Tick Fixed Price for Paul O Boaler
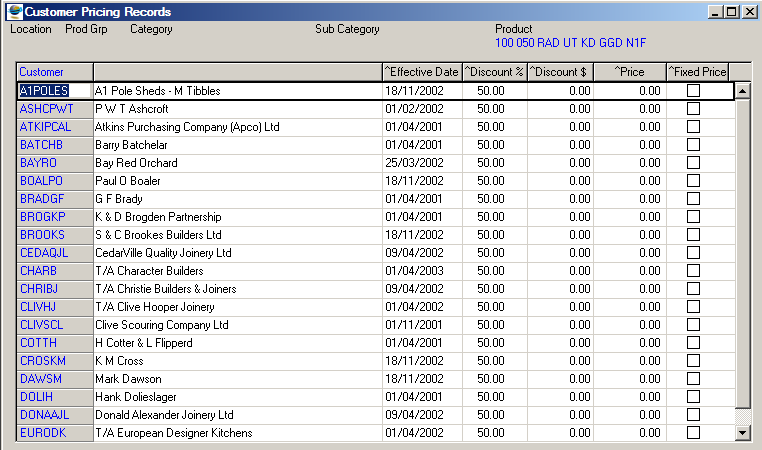 click(x=693, y=181)
